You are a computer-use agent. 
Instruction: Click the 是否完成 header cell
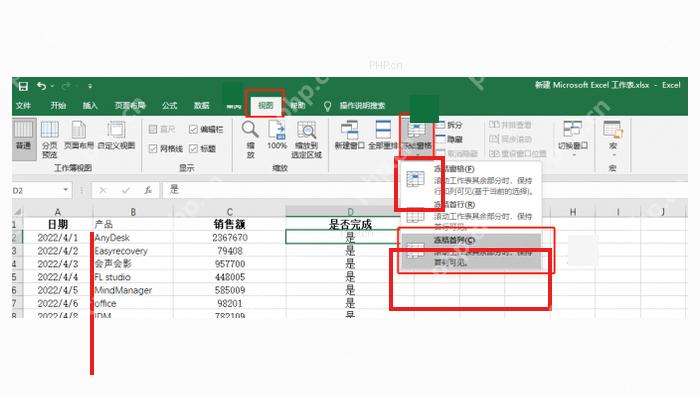pyautogui.click(x=350, y=224)
